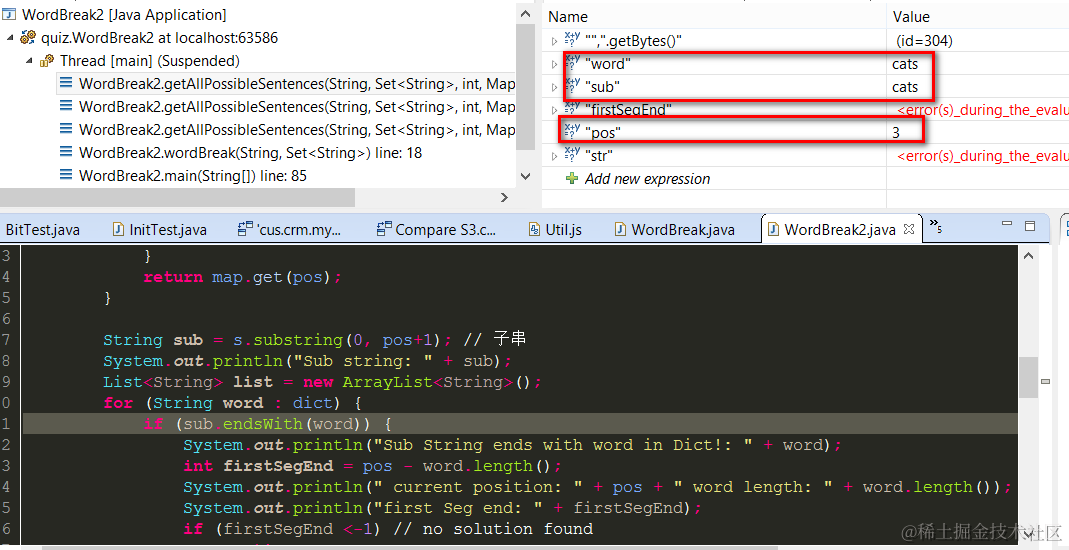Click the Debug view scroll up arrow
Screen dimensions: 1069x550
525,14
